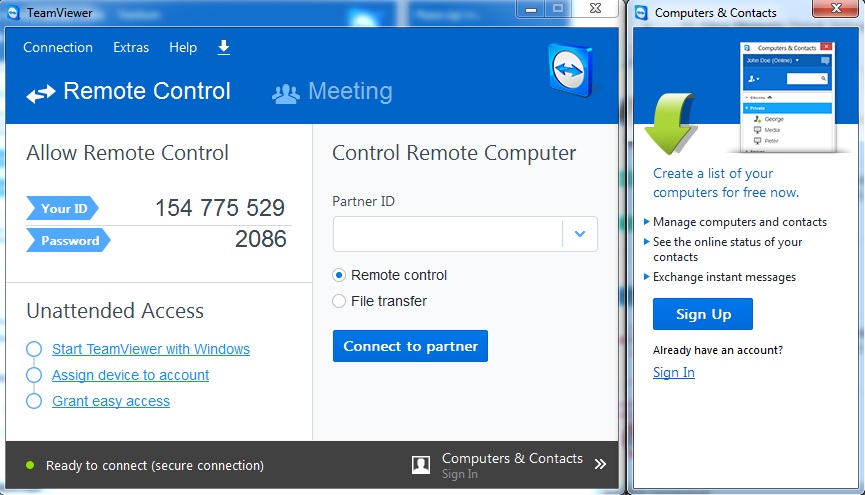Close the Computers & Contacts window
The image size is (865, 495).
tap(836, 8)
